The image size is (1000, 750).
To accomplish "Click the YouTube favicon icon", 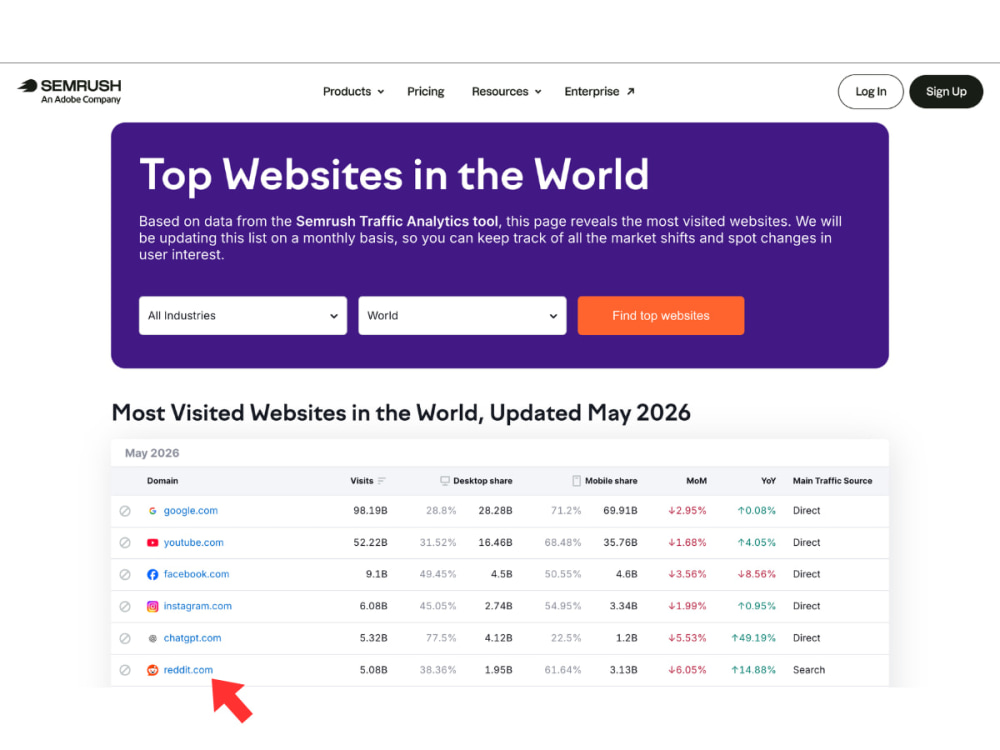I will pos(152,543).
